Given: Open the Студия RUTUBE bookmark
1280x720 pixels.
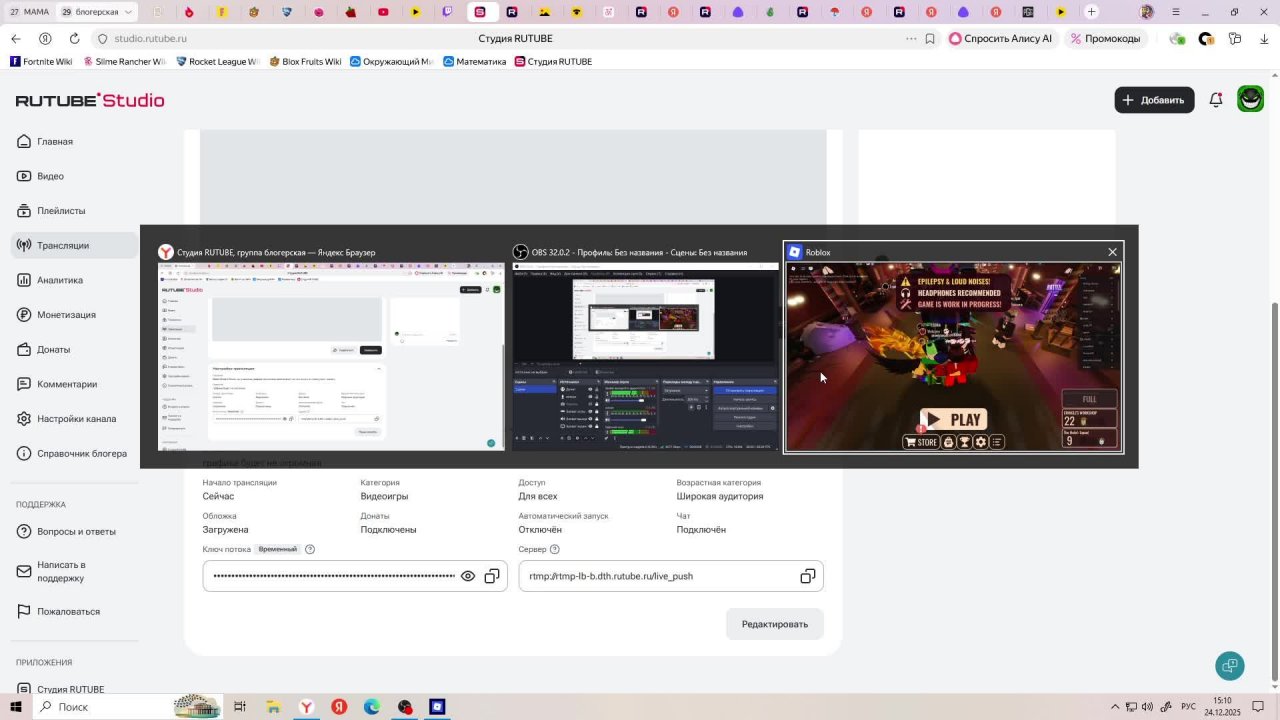Looking at the screenshot, I should click(553, 62).
